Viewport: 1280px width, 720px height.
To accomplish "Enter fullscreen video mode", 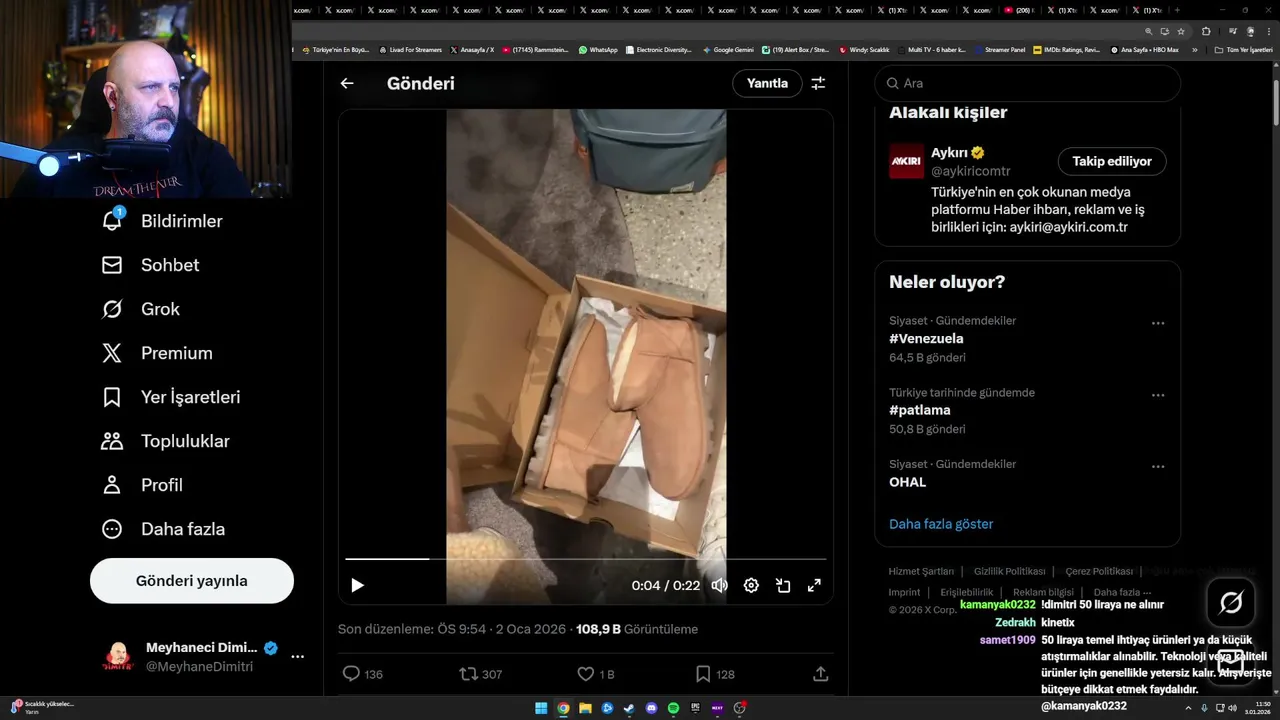I will (814, 586).
